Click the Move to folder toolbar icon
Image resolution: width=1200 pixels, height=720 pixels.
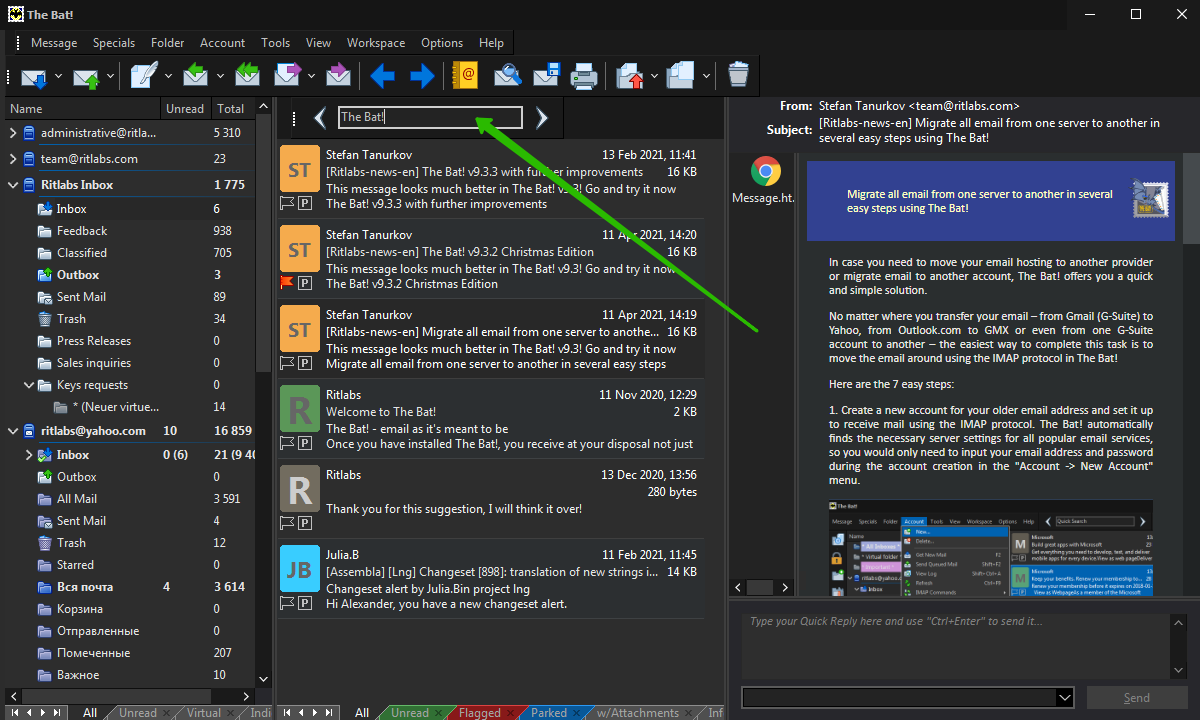630,76
